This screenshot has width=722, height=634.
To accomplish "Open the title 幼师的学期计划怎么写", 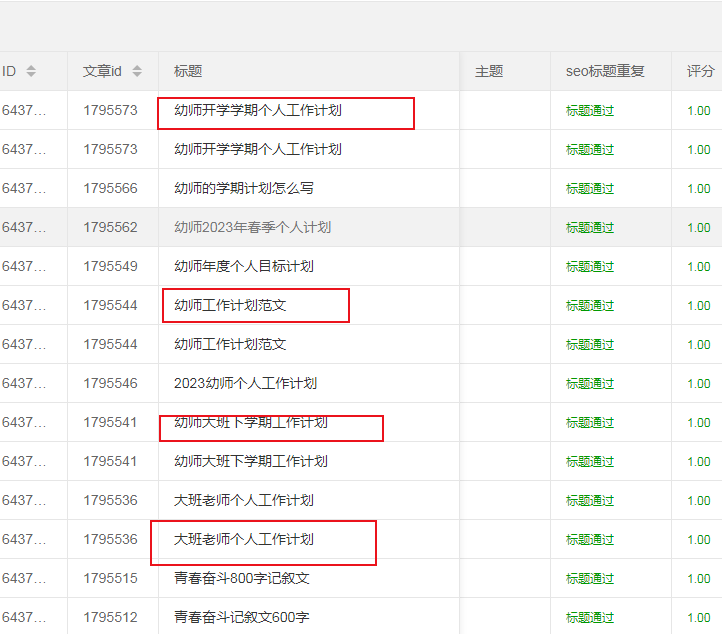I will click(244, 188).
